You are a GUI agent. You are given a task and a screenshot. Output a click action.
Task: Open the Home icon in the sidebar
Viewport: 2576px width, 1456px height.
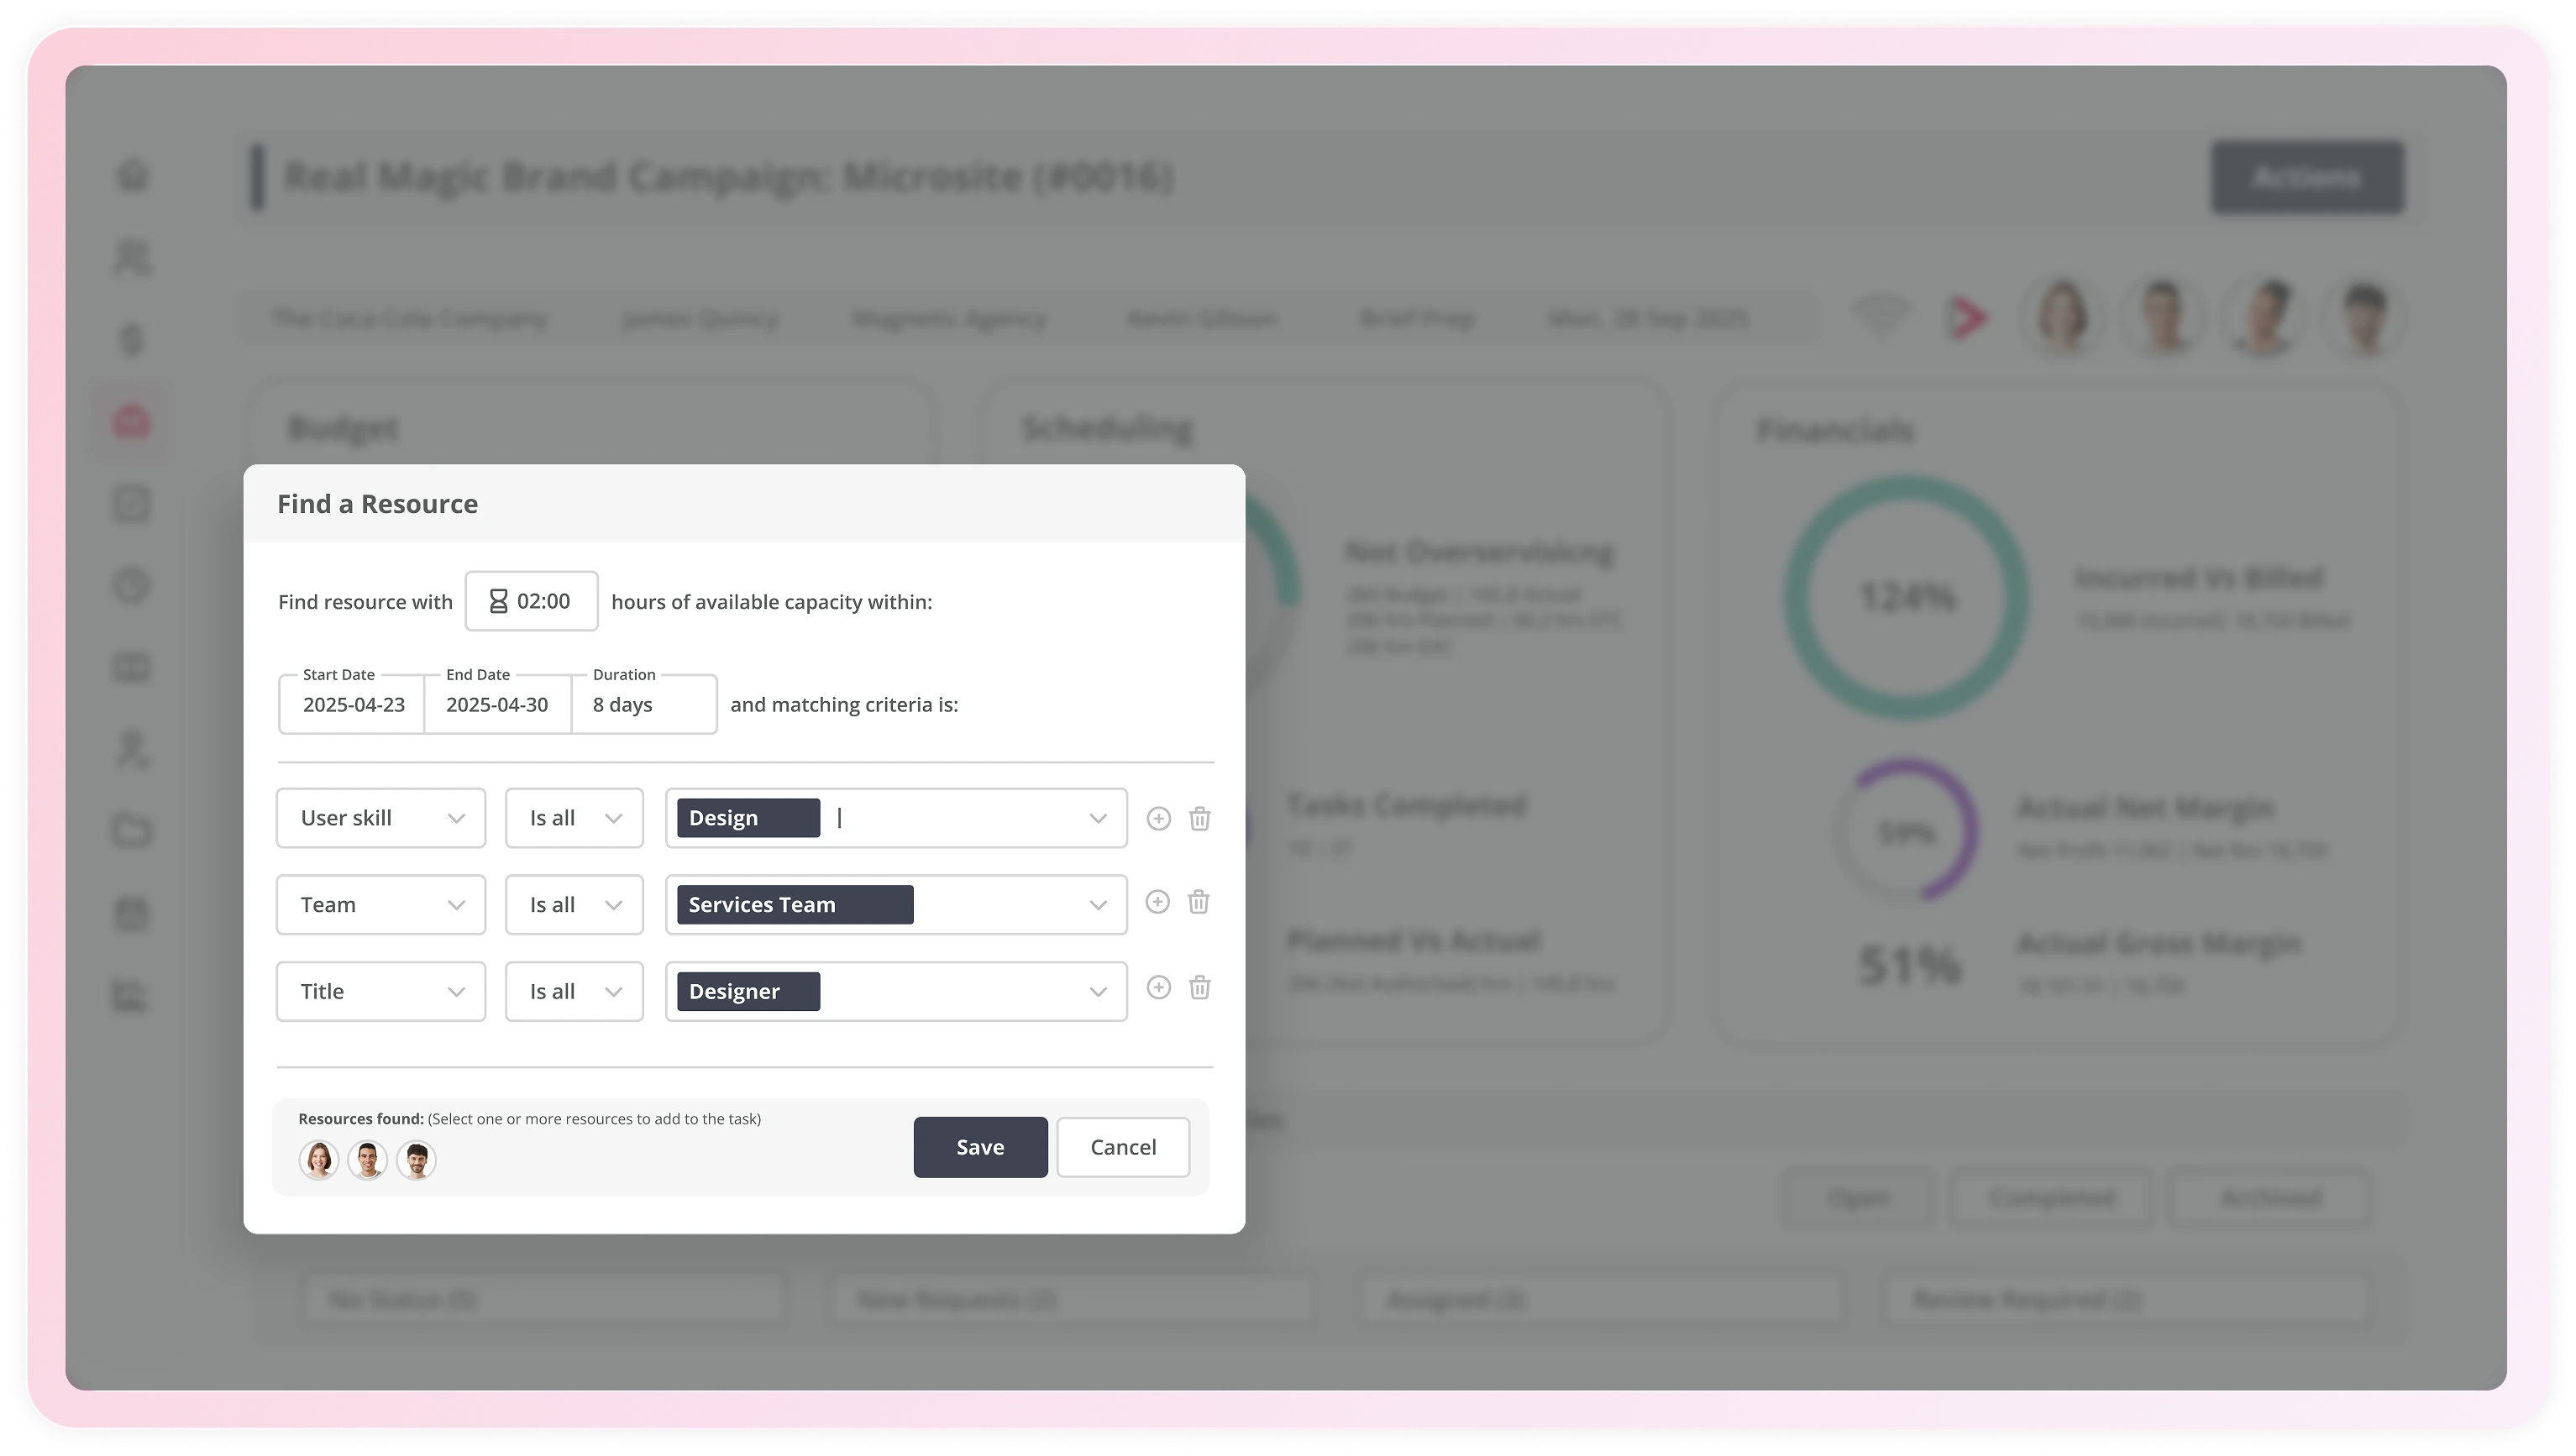coord(131,175)
